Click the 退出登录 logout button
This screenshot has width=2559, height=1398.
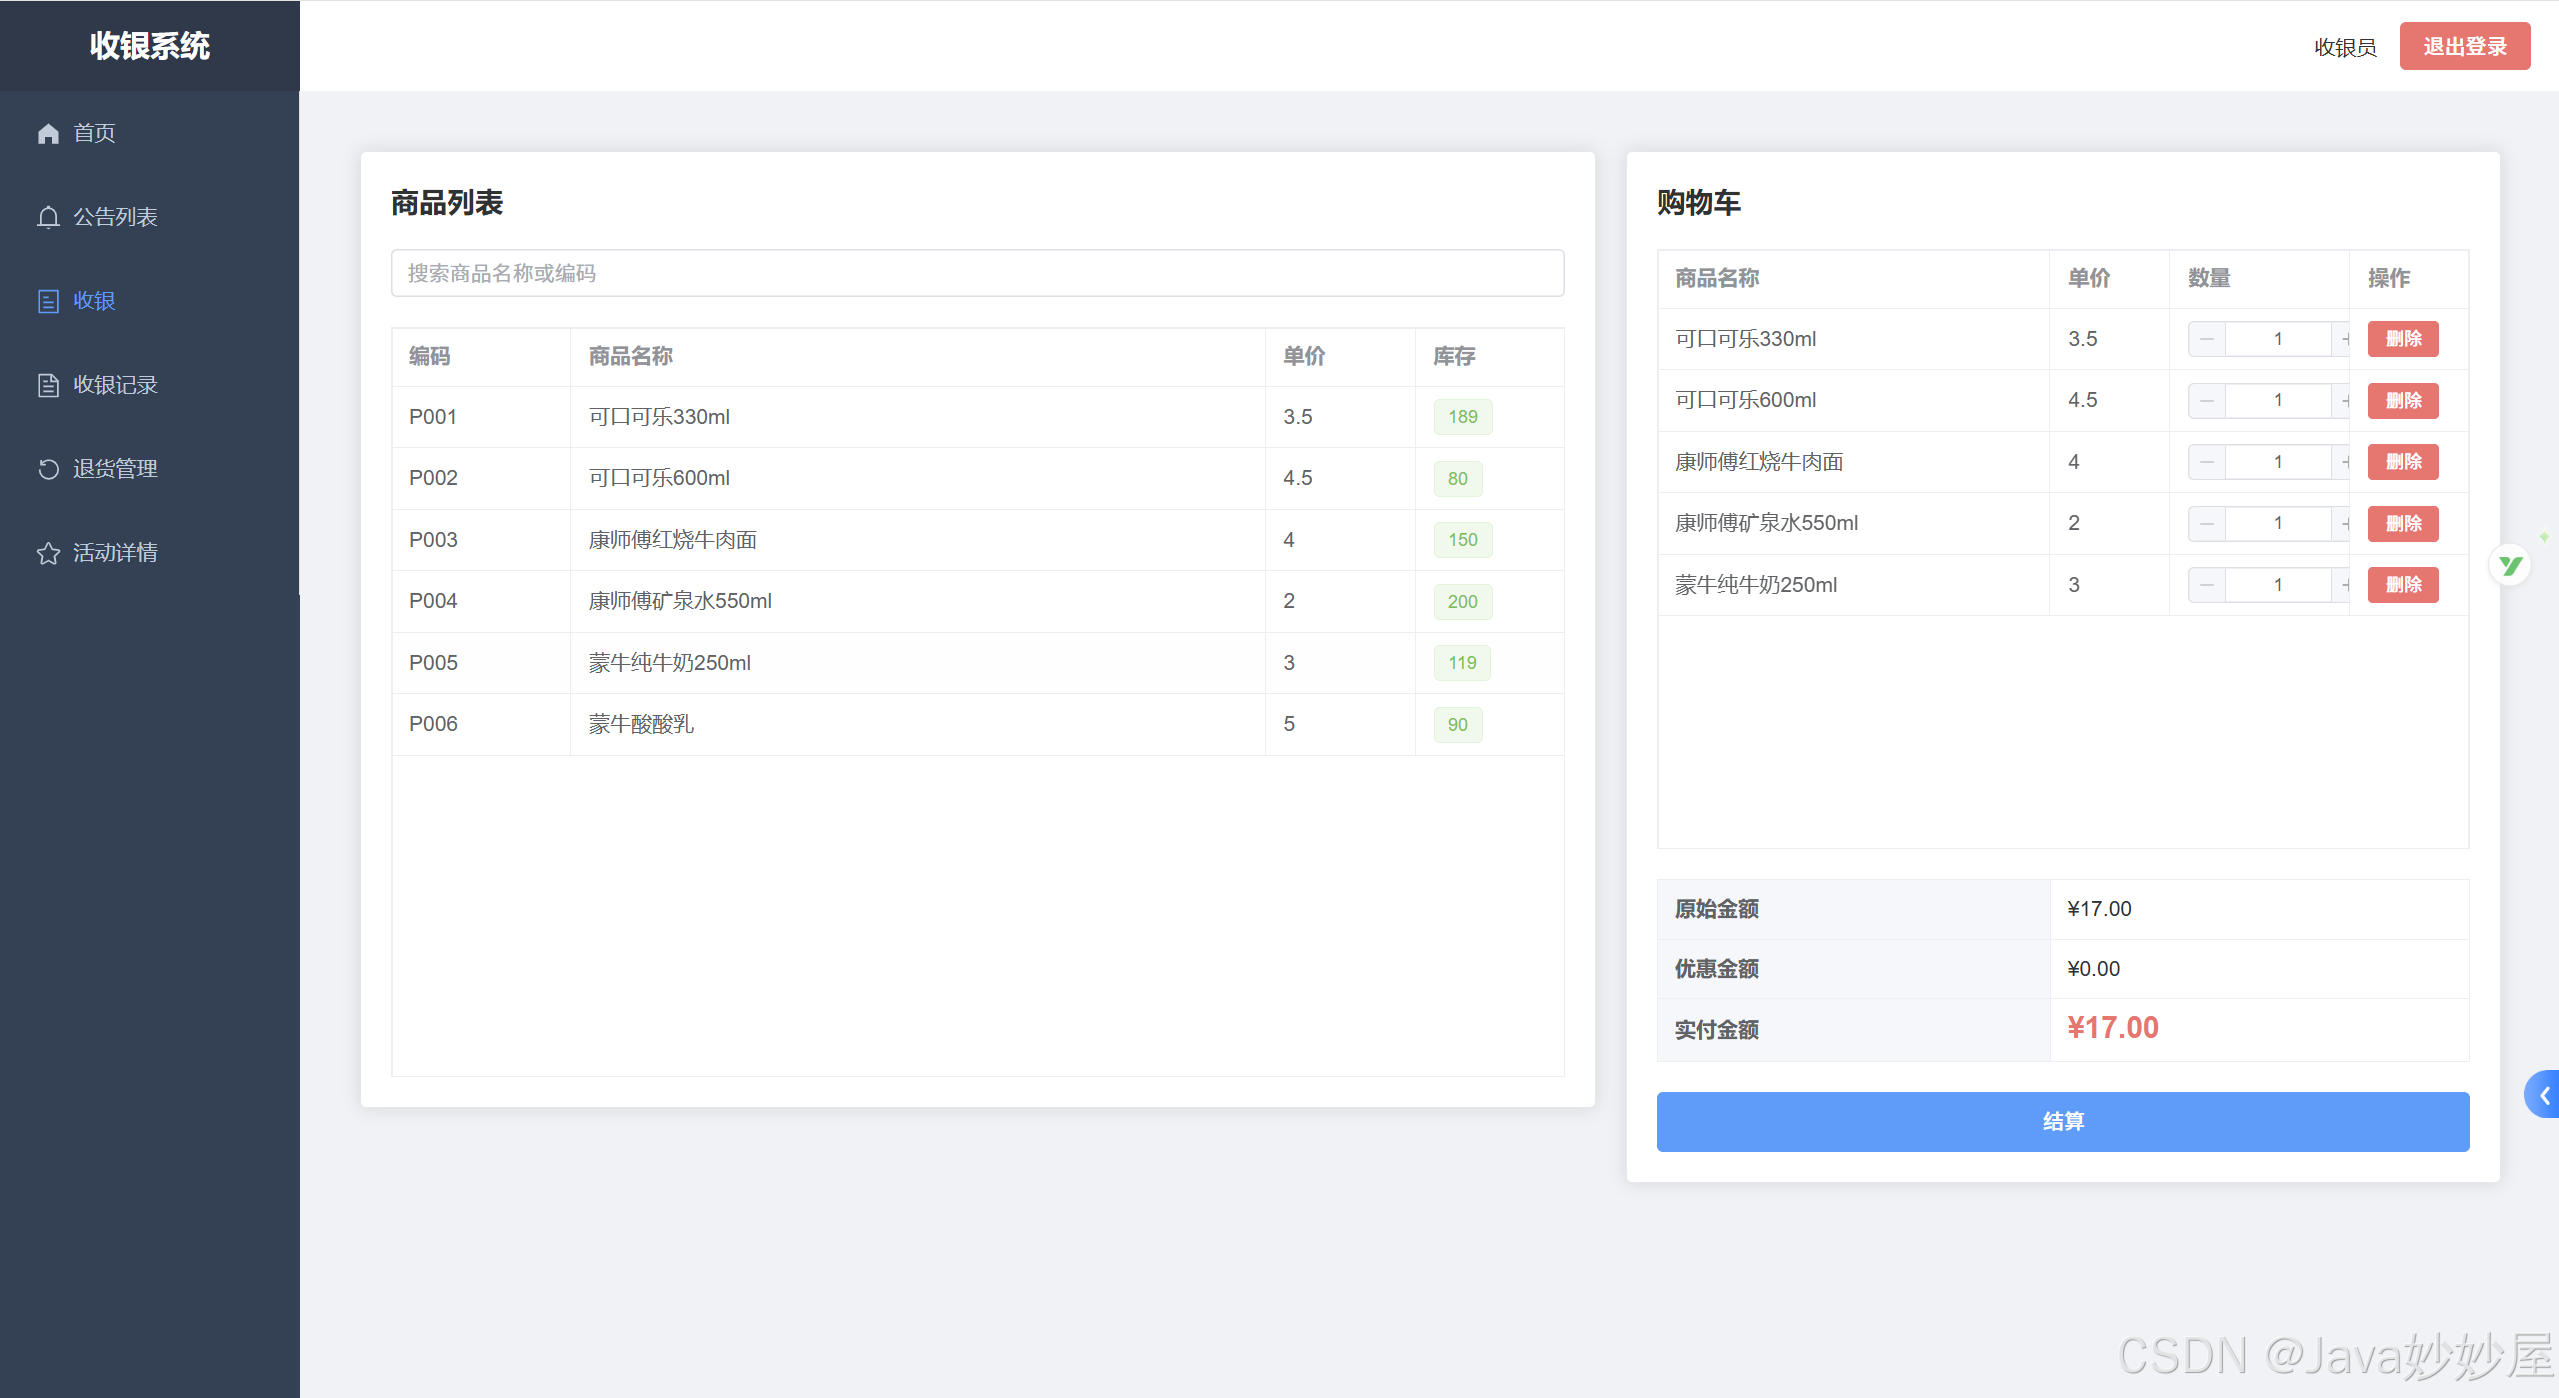[2464, 47]
